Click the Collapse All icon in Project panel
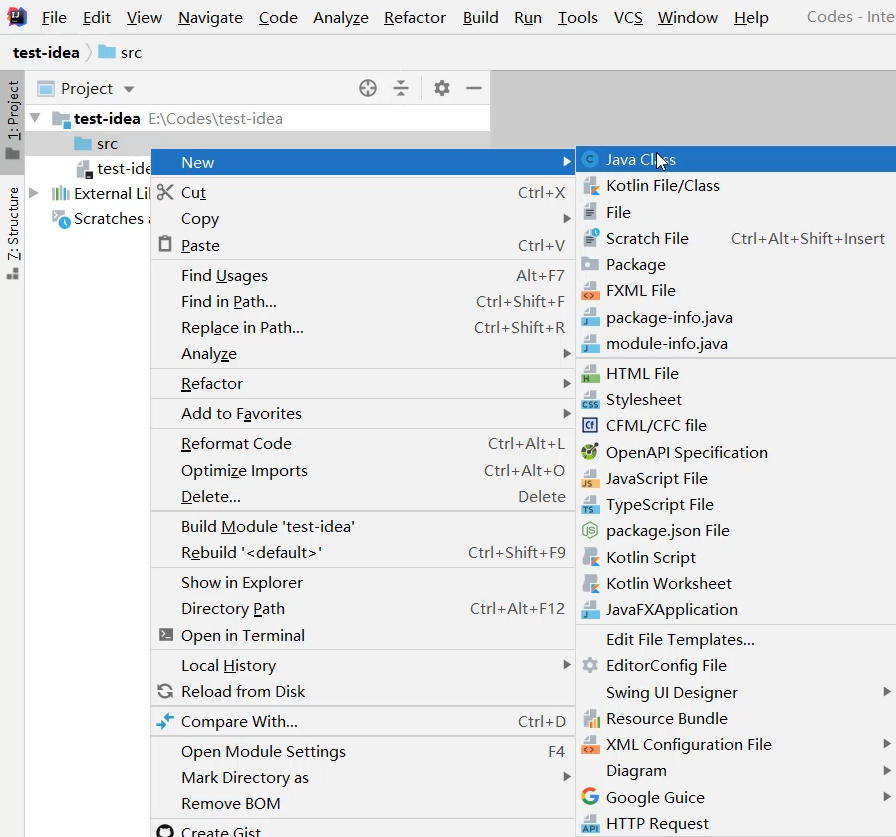Screen dimensions: 896x837 [401, 88]
